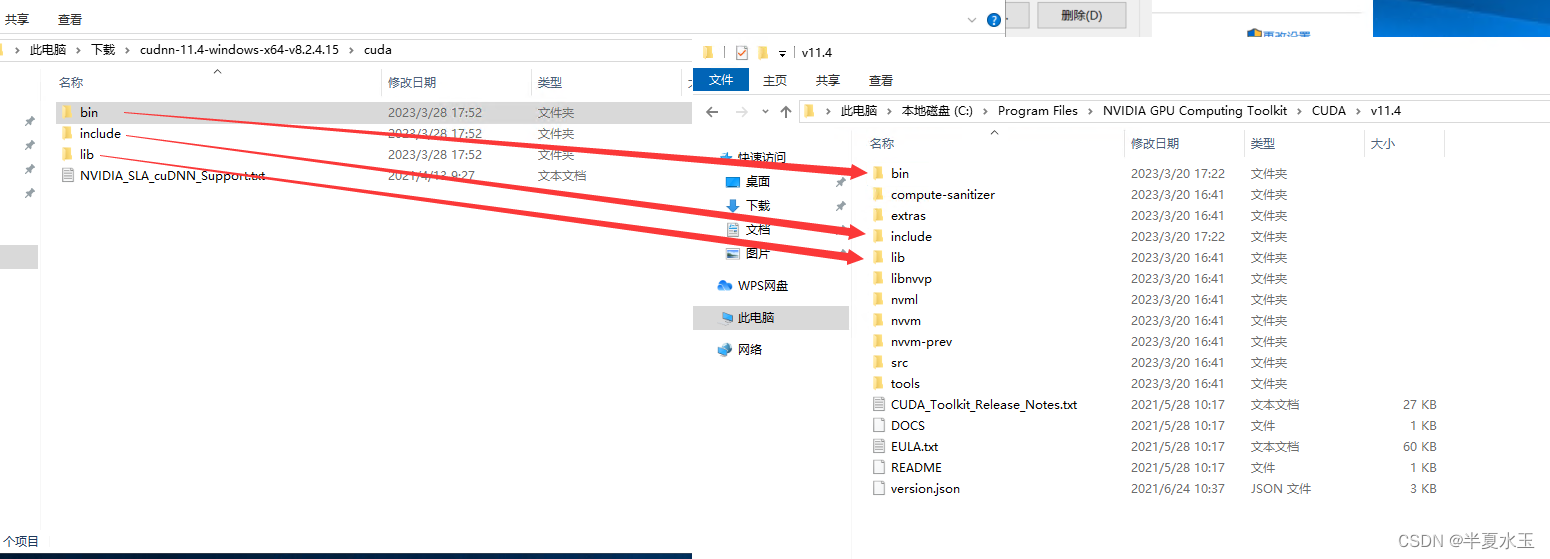Click the 2021/6/24 10:37 date cell

coord(1178,488)
